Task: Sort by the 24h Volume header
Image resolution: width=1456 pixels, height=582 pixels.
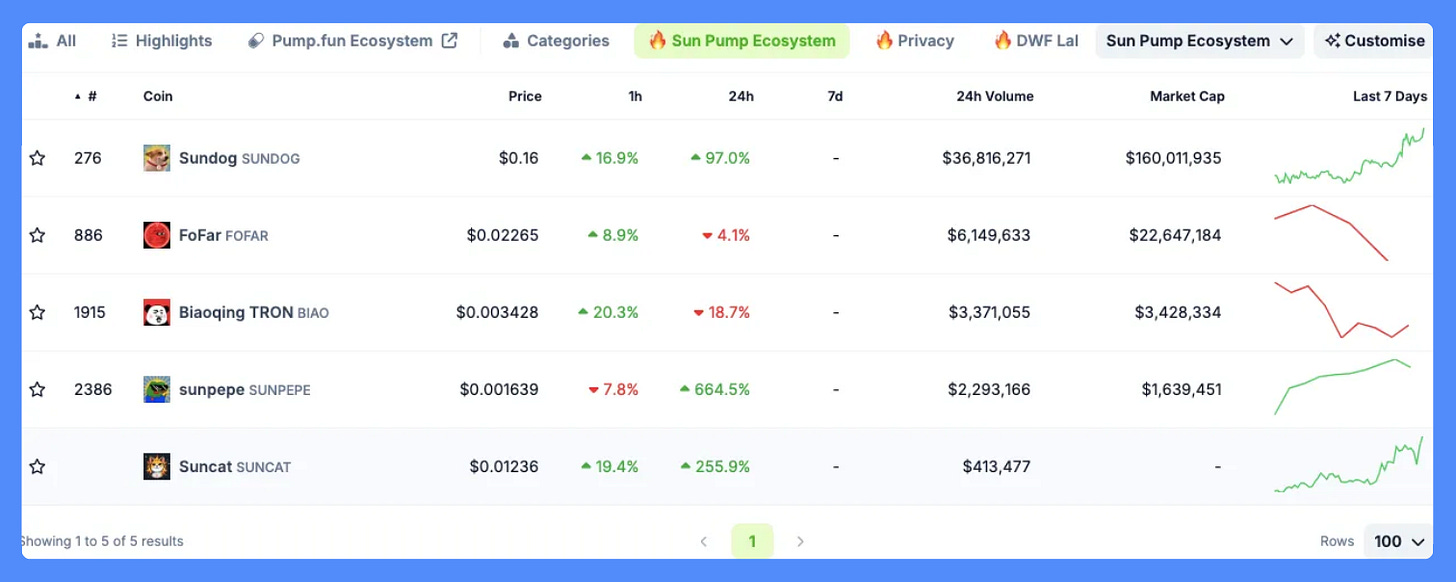Action: pyautogui.click(x=995, y=97)
